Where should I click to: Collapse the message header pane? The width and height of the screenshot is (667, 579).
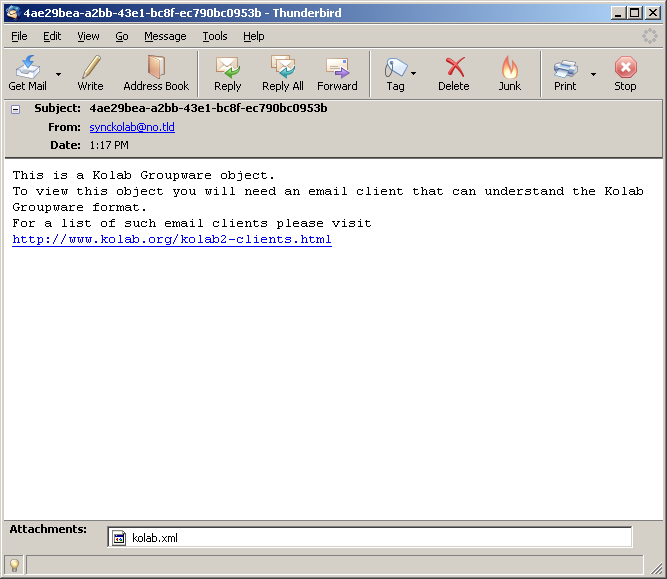point(16,110)
